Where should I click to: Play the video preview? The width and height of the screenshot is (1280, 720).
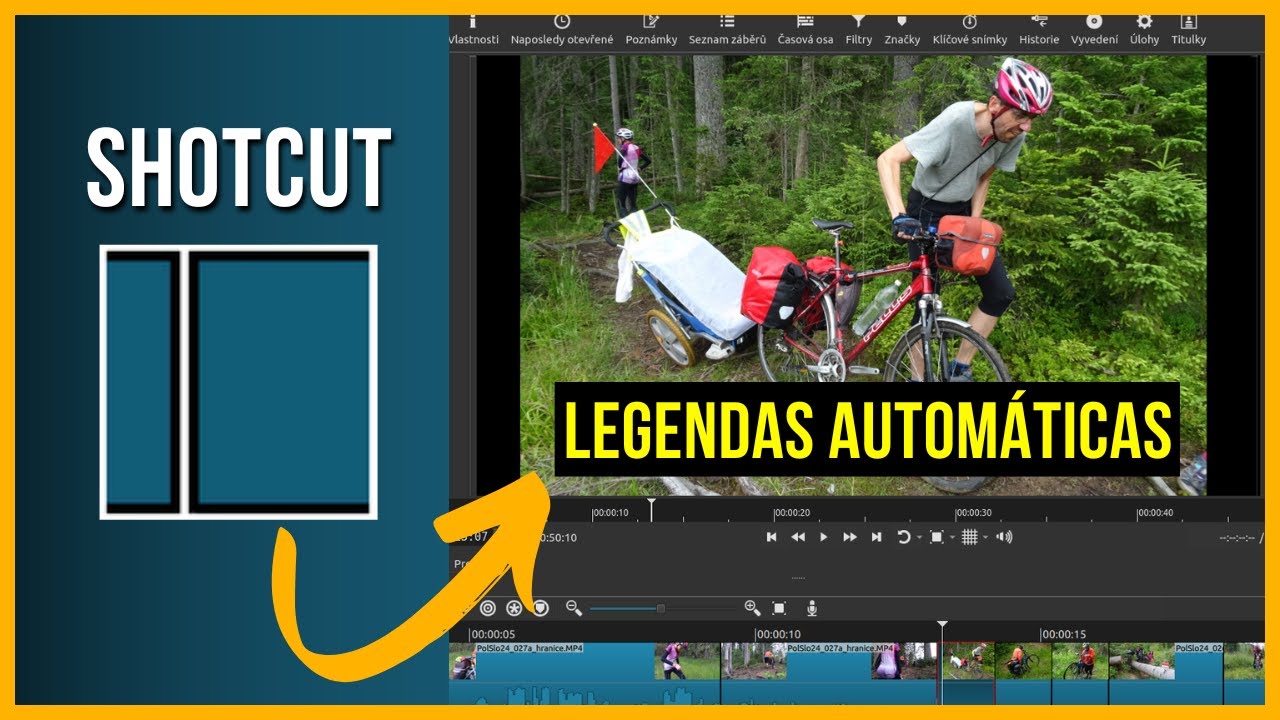pyautogui.click(x=824, y=537)
